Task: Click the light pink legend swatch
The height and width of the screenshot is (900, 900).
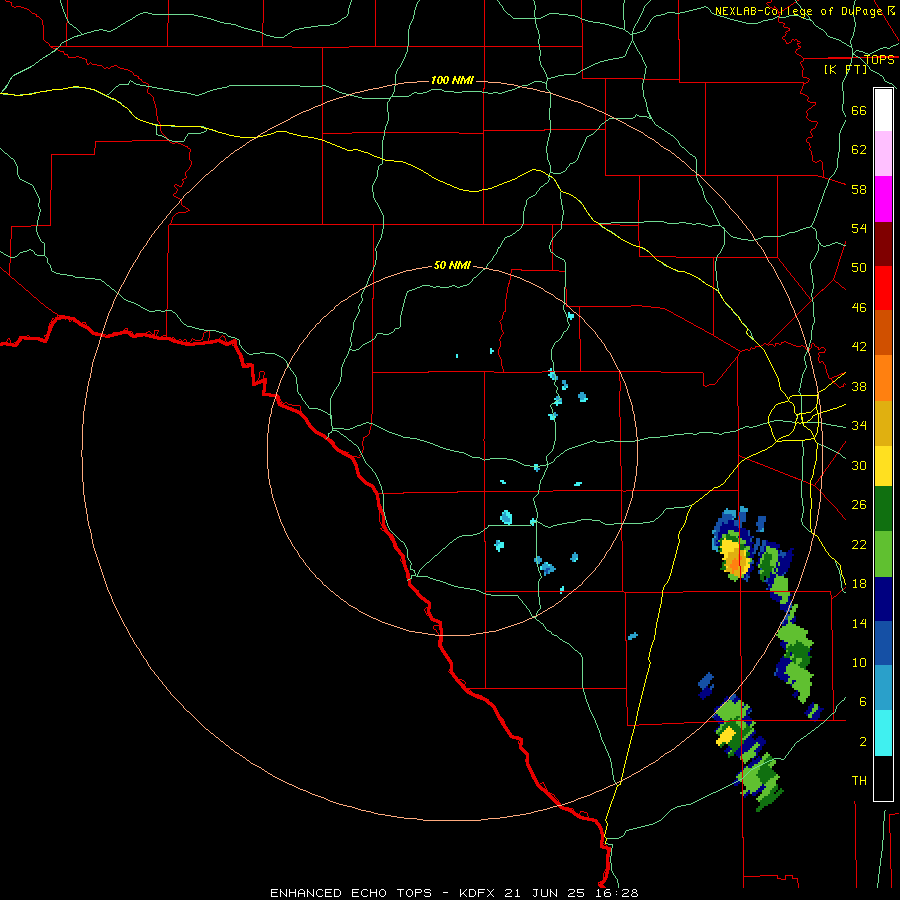Action: click(883, 154)
